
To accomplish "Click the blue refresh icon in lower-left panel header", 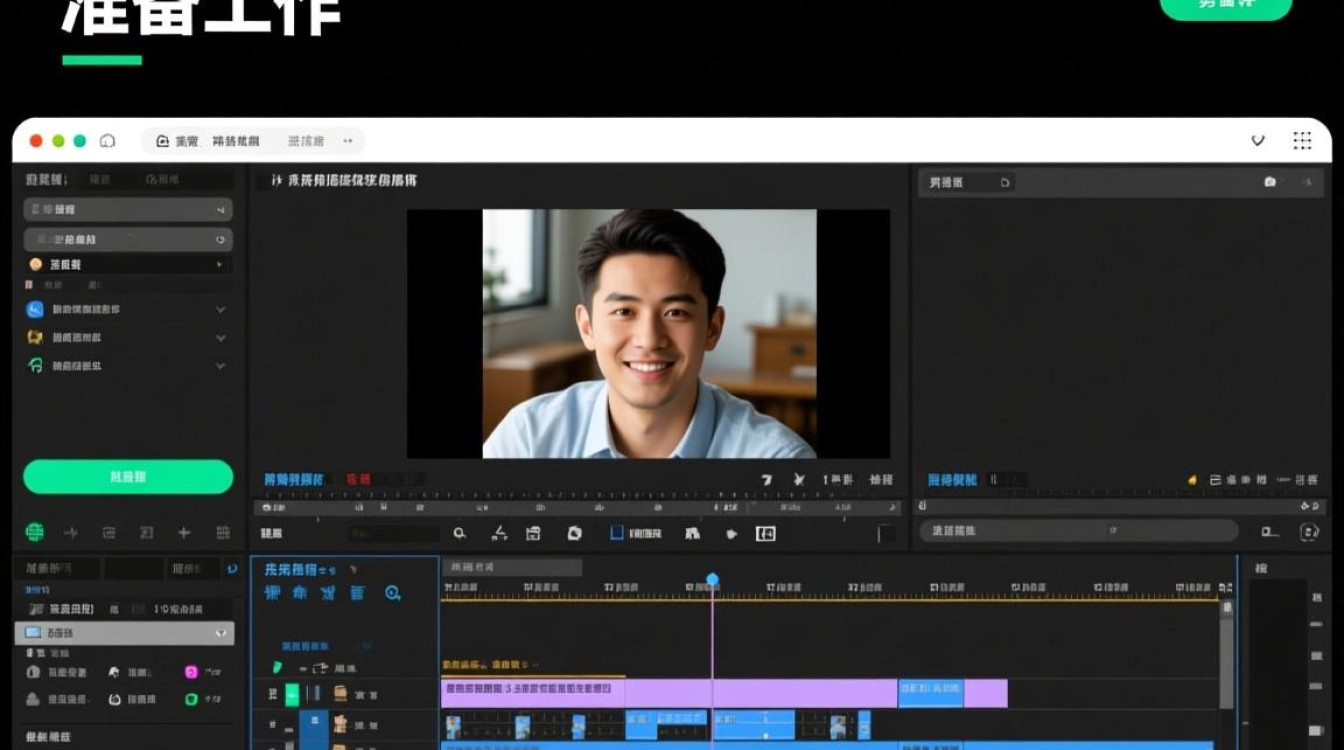I will point(232,568).
